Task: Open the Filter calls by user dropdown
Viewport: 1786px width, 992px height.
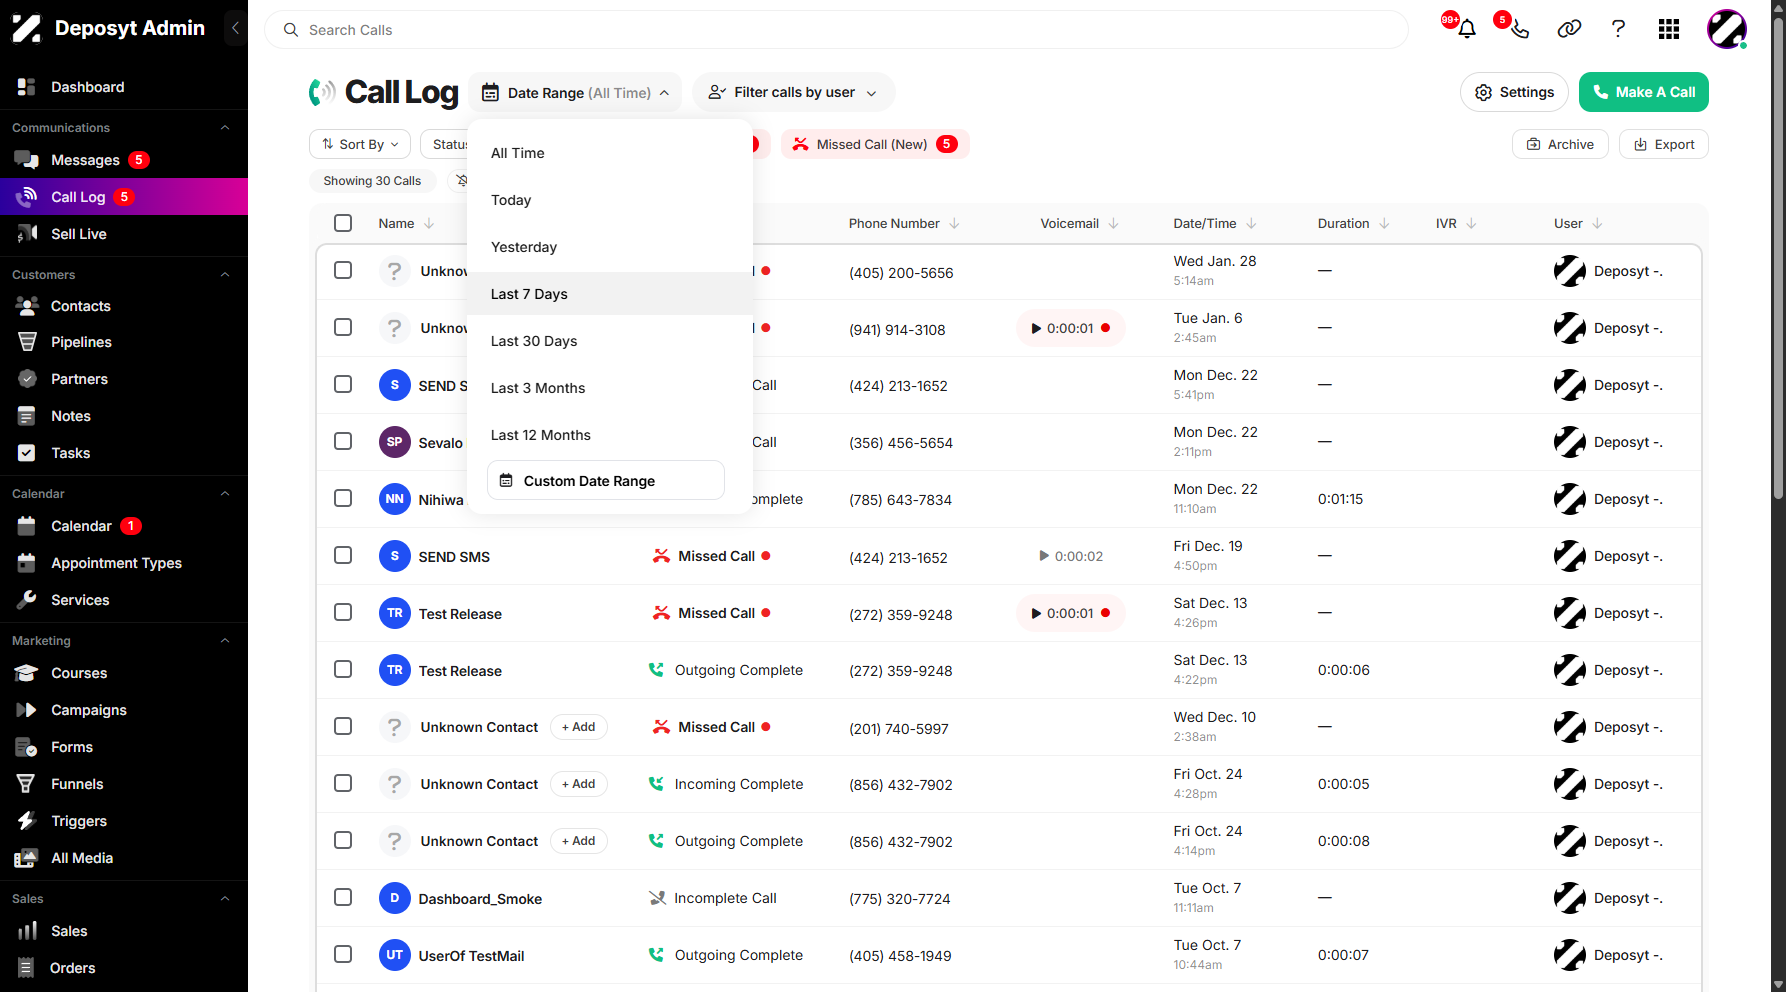Action: 793,92
